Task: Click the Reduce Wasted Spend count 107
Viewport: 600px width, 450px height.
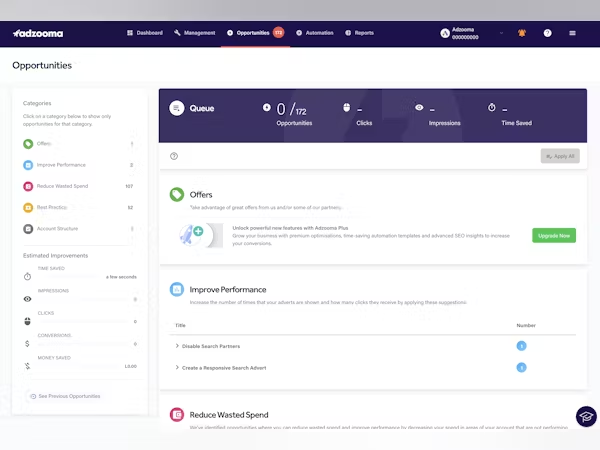Action: pos(129,186)
